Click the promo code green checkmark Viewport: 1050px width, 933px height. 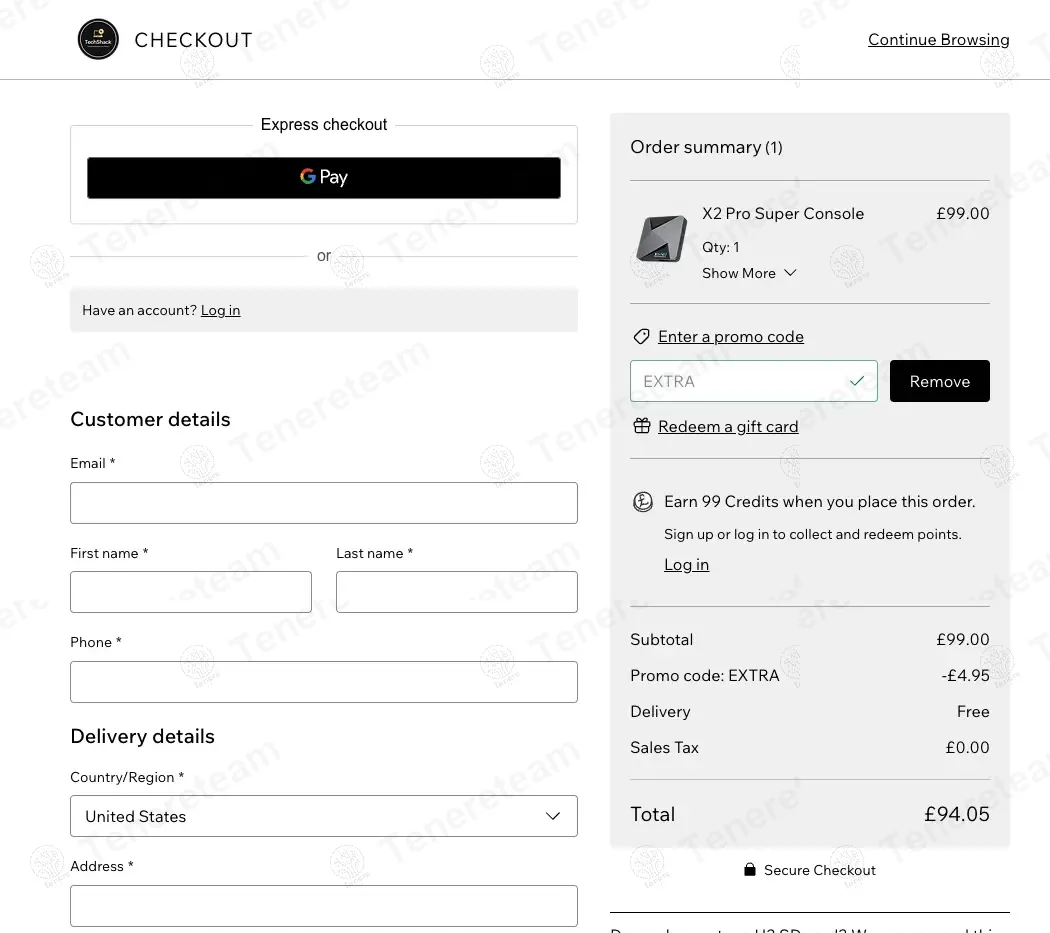857,381
